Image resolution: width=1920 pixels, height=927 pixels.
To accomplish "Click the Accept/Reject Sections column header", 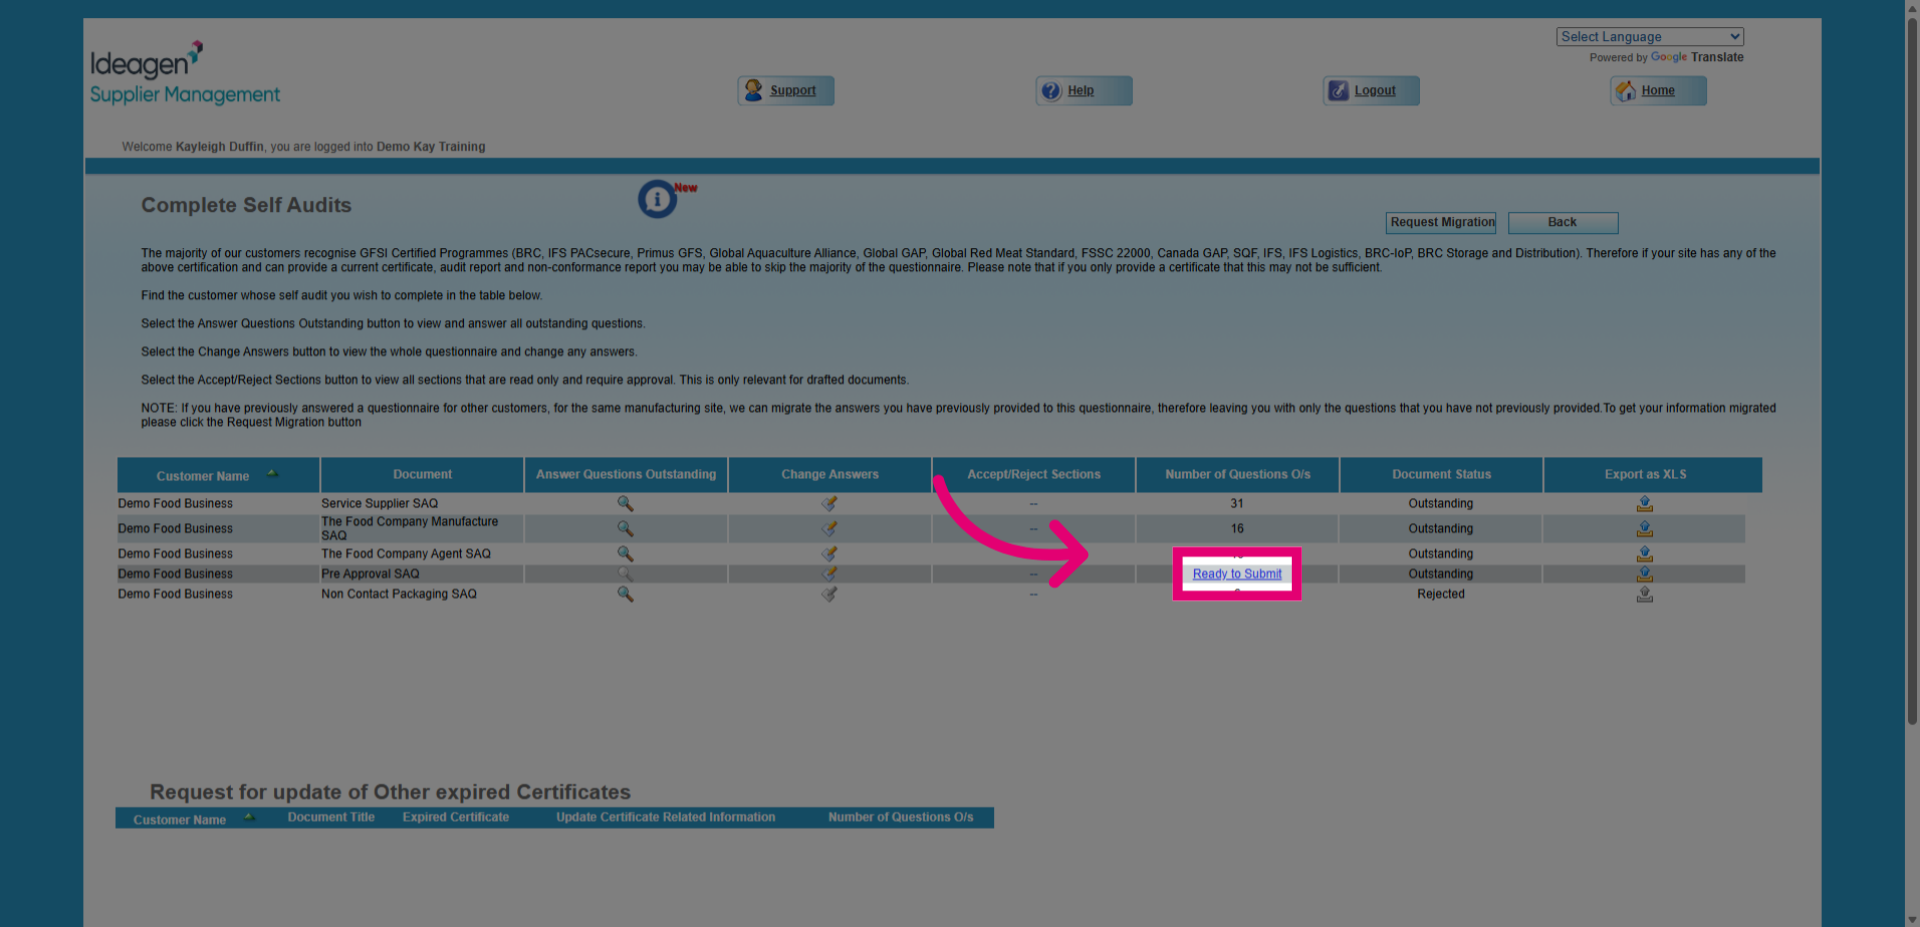I will click(x=1034, y=475).
